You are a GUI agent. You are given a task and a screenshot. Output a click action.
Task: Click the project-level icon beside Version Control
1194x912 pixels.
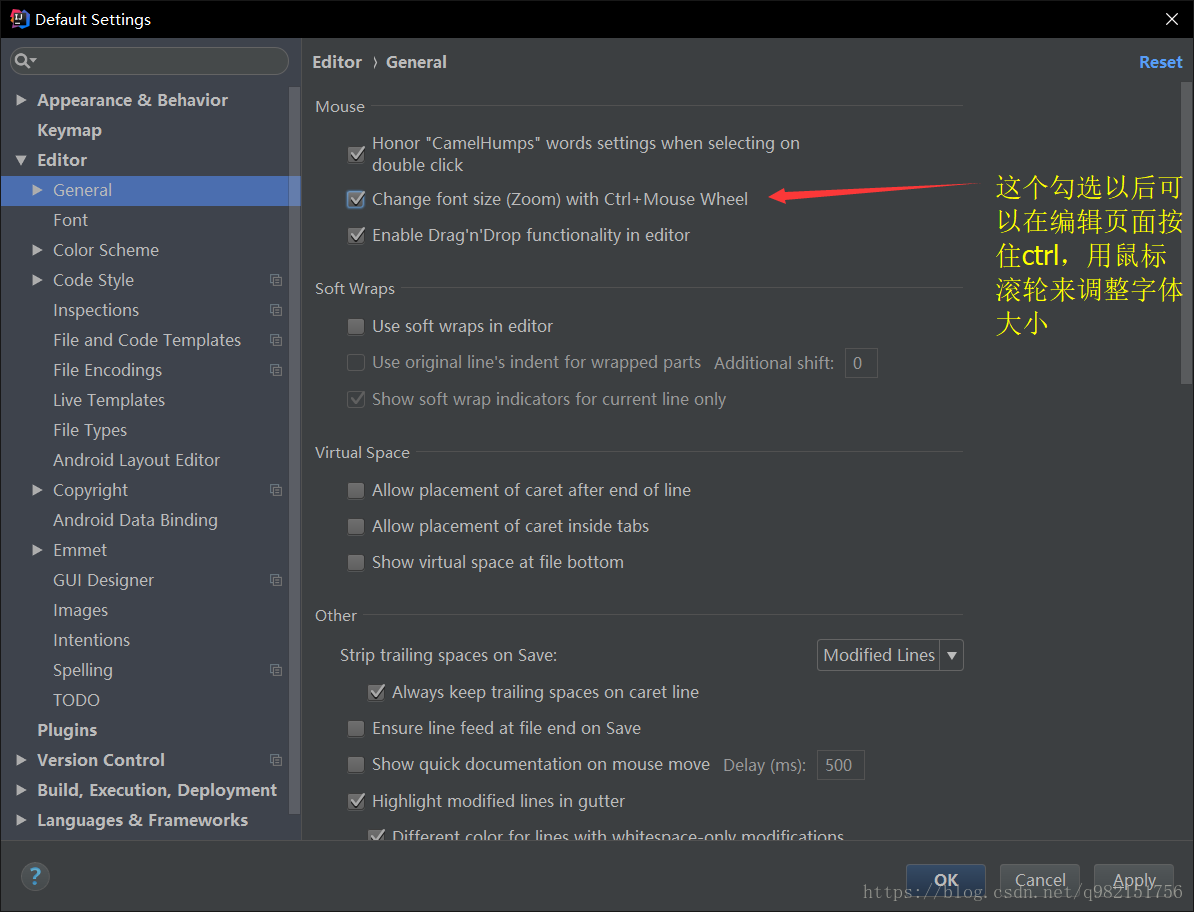pos(276,760)
